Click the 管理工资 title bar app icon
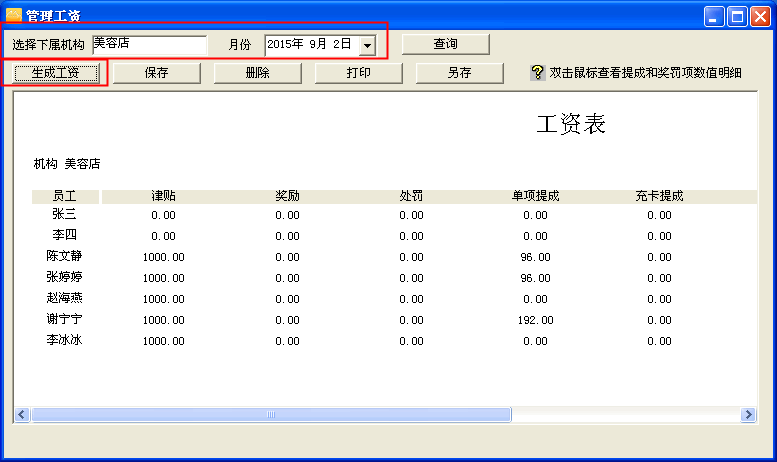The image size is (777, 462). tap(13, 15)
